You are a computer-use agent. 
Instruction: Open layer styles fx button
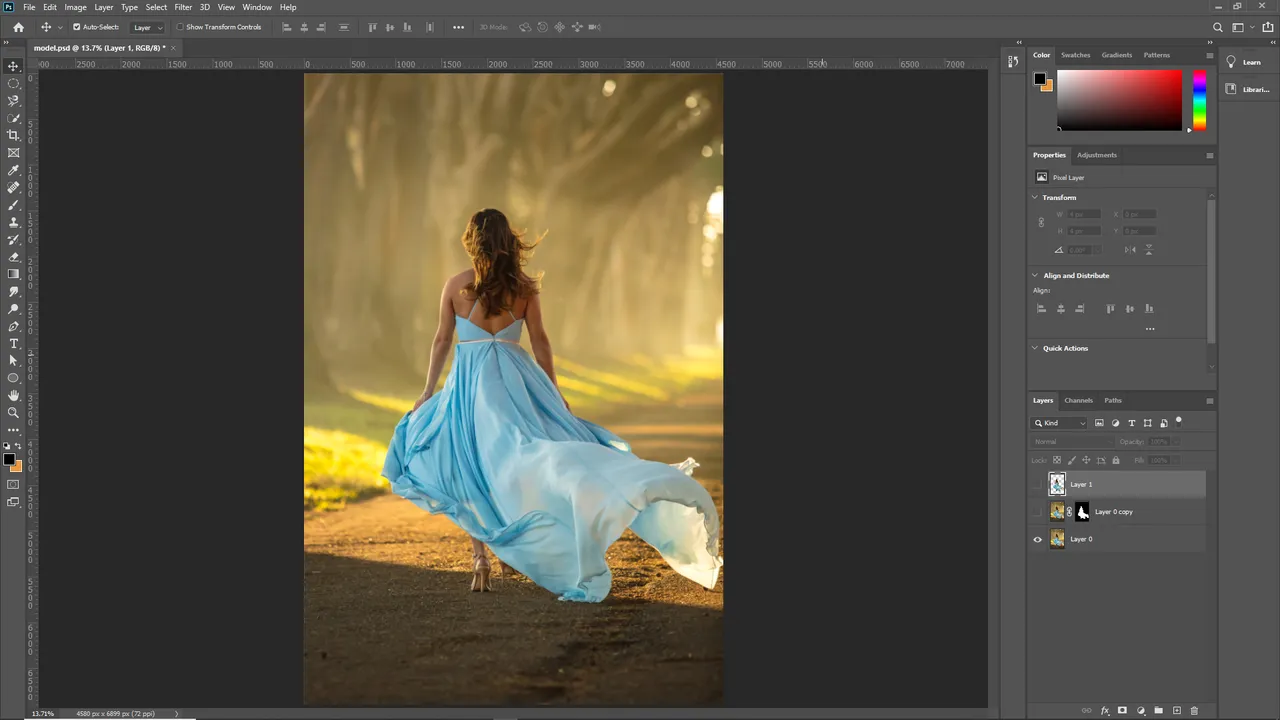pyautogui.click(x=1105, y=711)
